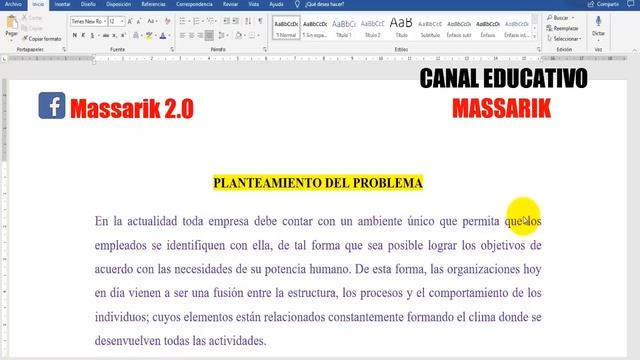Viewport: 640px width, 360px height.
Task: Apply strikethrough formatting
Action: point(106,36)
